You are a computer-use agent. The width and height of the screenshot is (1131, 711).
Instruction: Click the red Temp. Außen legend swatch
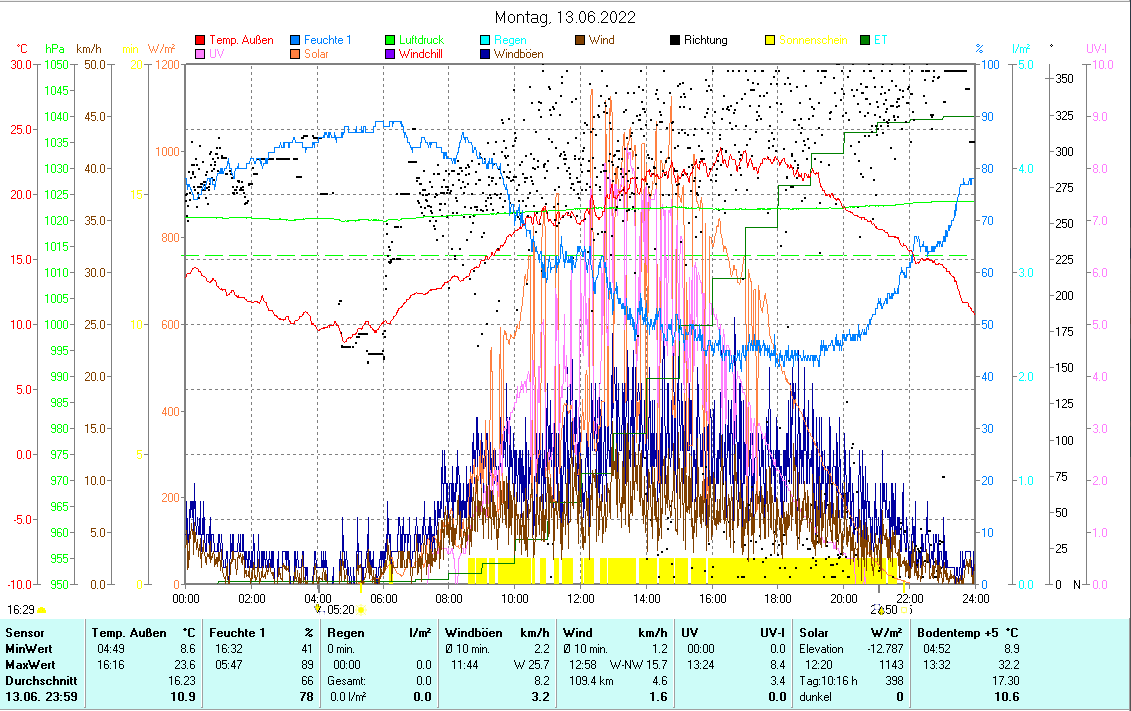pos(201,40)
